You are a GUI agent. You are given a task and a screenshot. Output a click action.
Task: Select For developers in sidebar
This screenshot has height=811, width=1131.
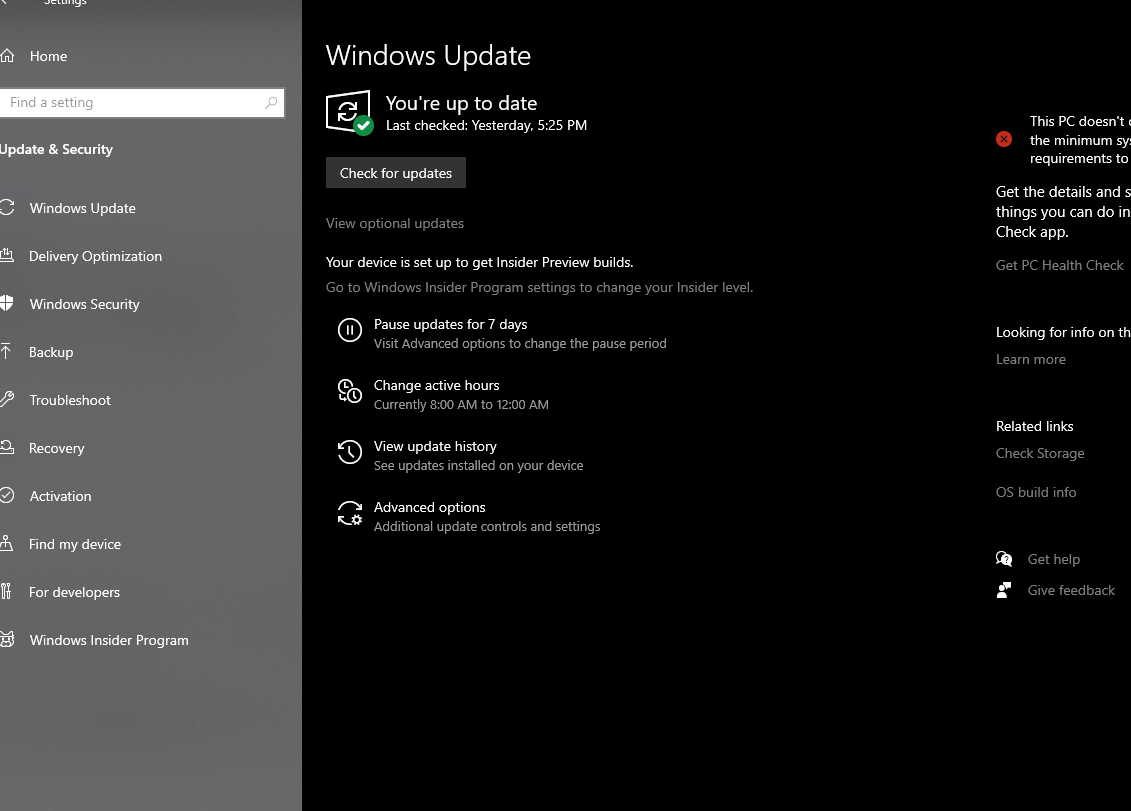click(74, 592)
